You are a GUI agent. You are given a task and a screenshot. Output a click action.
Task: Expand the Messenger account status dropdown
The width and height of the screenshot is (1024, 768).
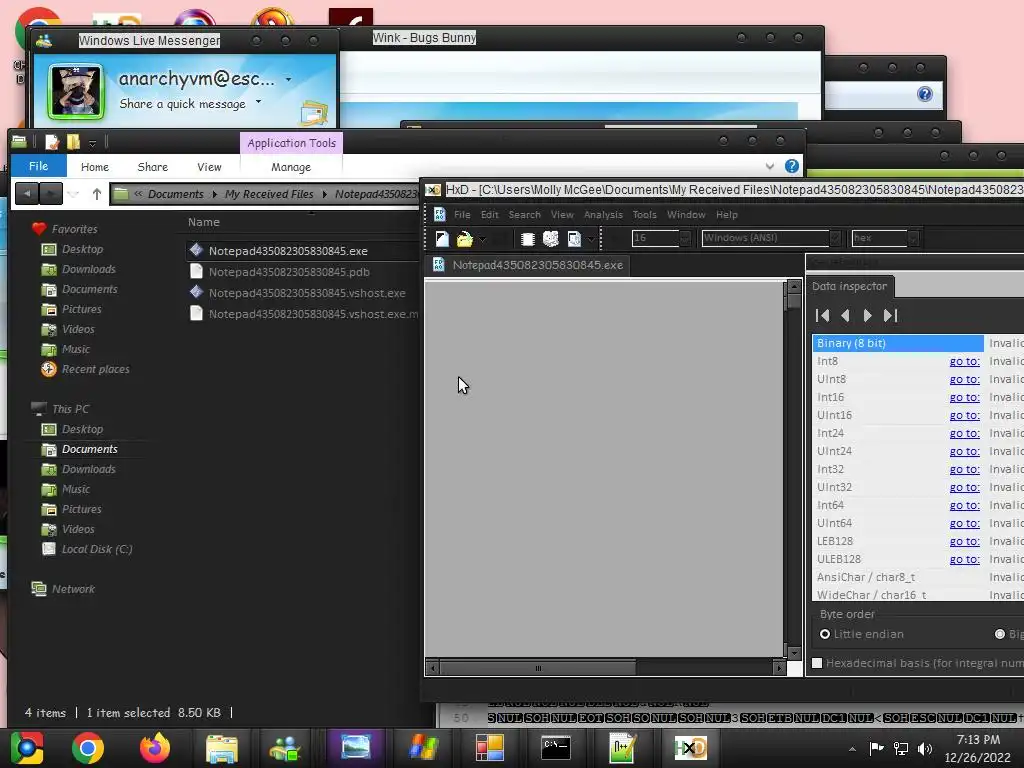[289, 80]
